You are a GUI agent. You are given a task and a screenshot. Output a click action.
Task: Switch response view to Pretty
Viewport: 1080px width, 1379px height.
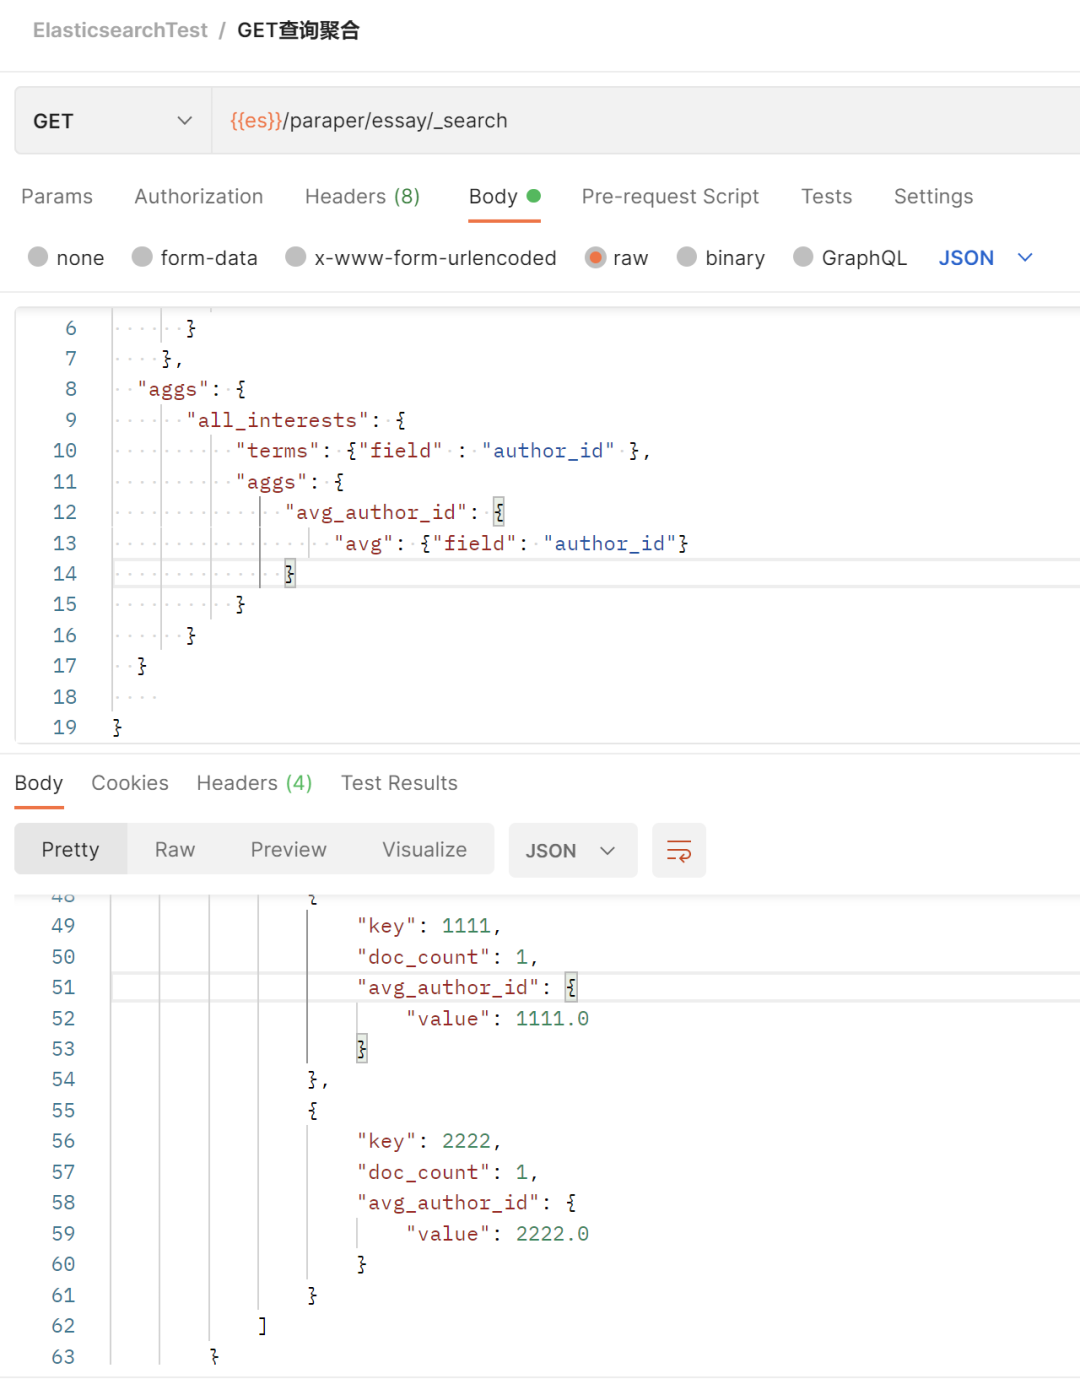coord(71,850)
